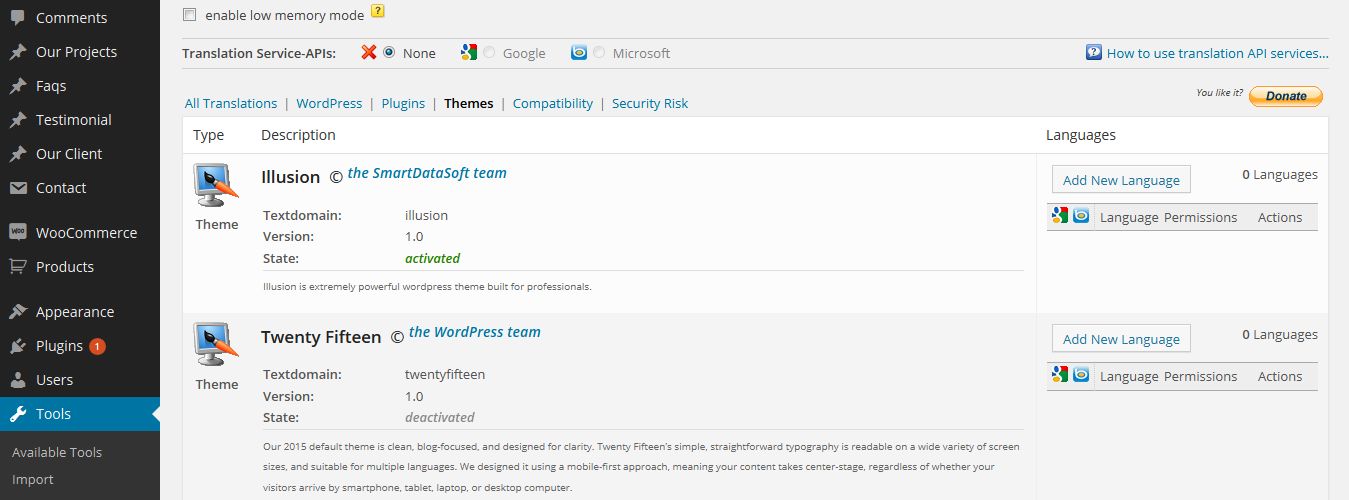This screenshot has height=500, width=1349.
Task: Open the Themes filter tab
Action: (469, 103)
